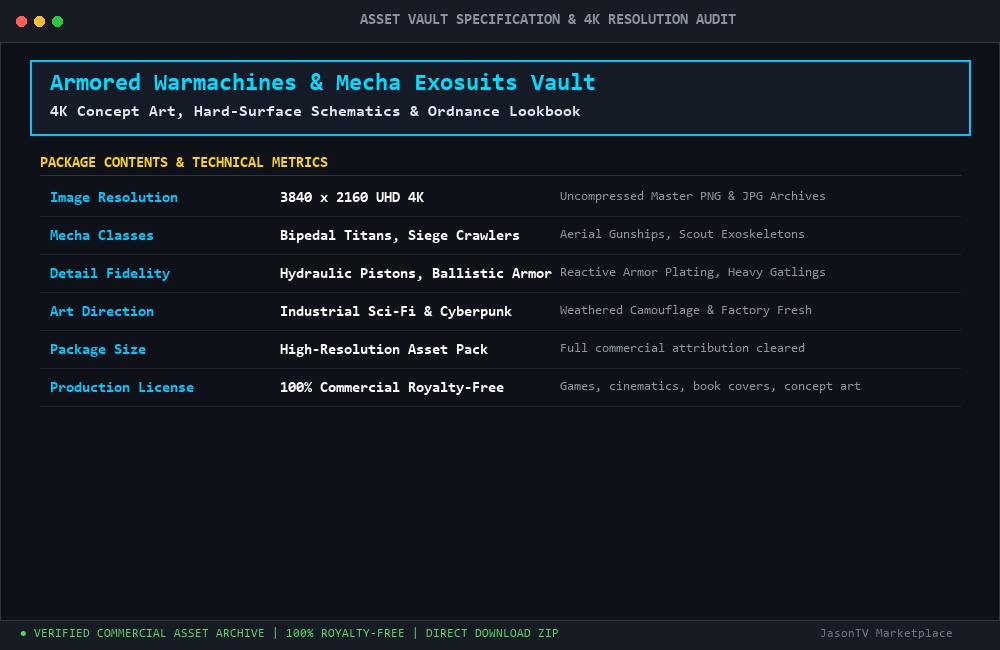1000x650 pixels.
Task: Select the 'Package Size' row label
Action: pos(98,350)
